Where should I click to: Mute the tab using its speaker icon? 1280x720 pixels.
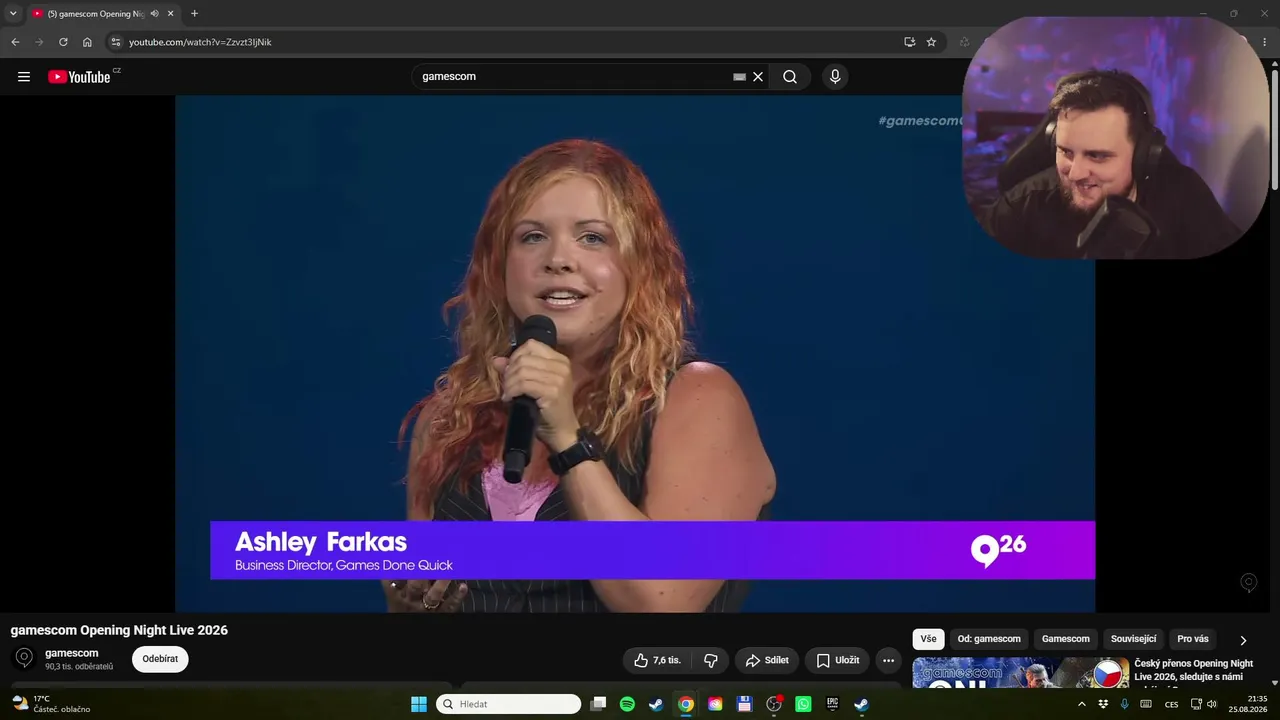pos(154,14)
